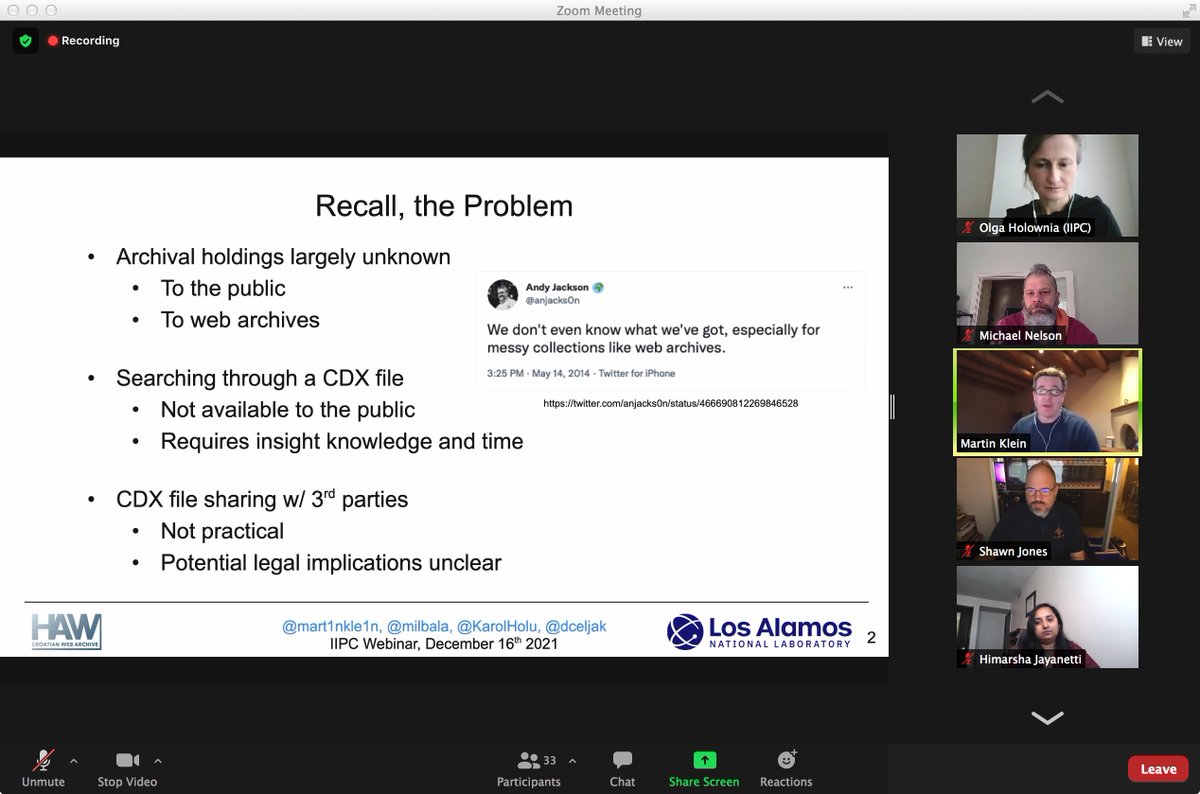Click the "To the public" sub-bullet

(223, 288)
